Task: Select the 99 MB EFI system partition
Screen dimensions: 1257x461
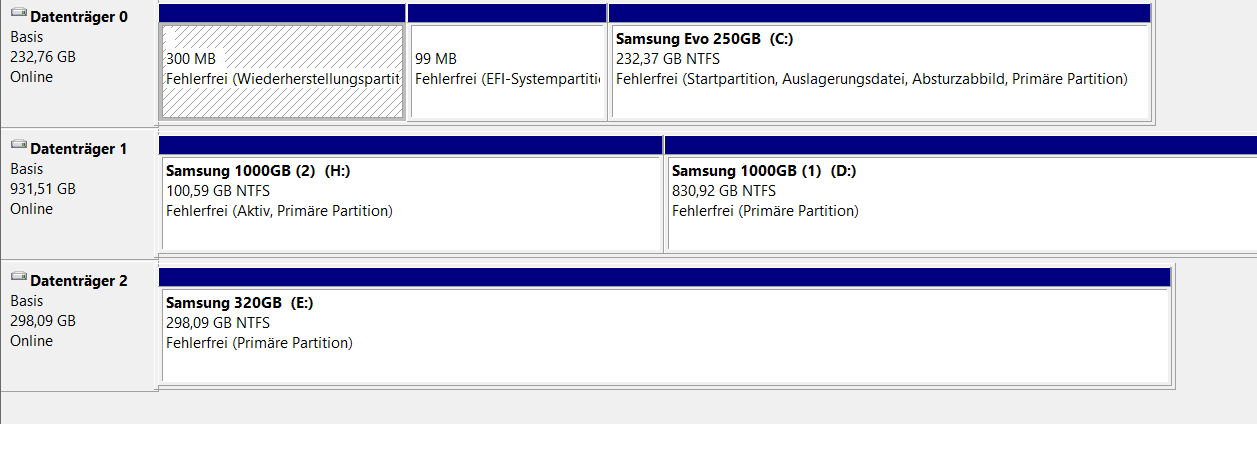Action: [508, 72]
